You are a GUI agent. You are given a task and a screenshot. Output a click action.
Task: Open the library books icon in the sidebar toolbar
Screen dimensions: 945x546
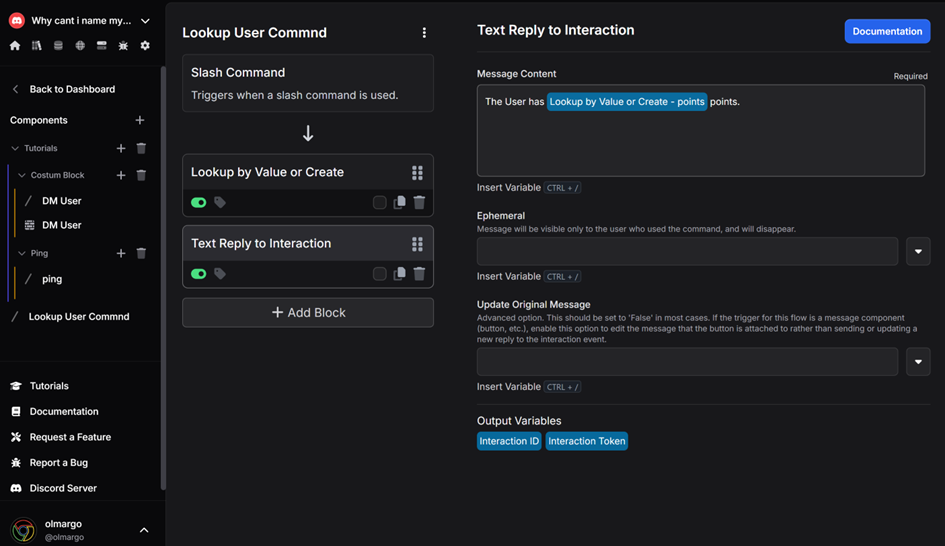[37, 46]
